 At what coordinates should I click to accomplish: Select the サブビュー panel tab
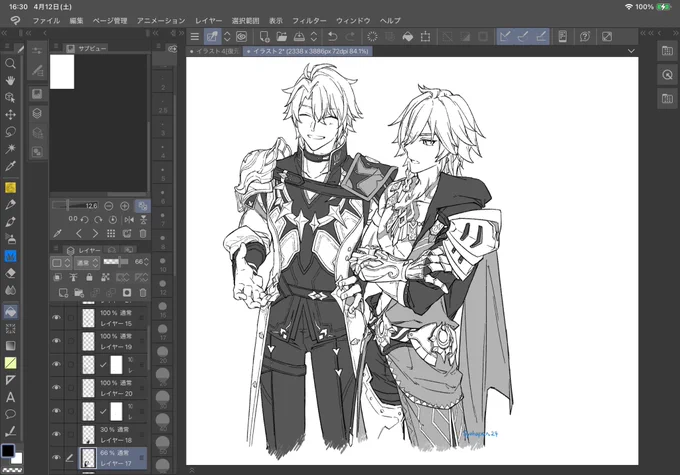pyautogui.click(x=87, y=48)
